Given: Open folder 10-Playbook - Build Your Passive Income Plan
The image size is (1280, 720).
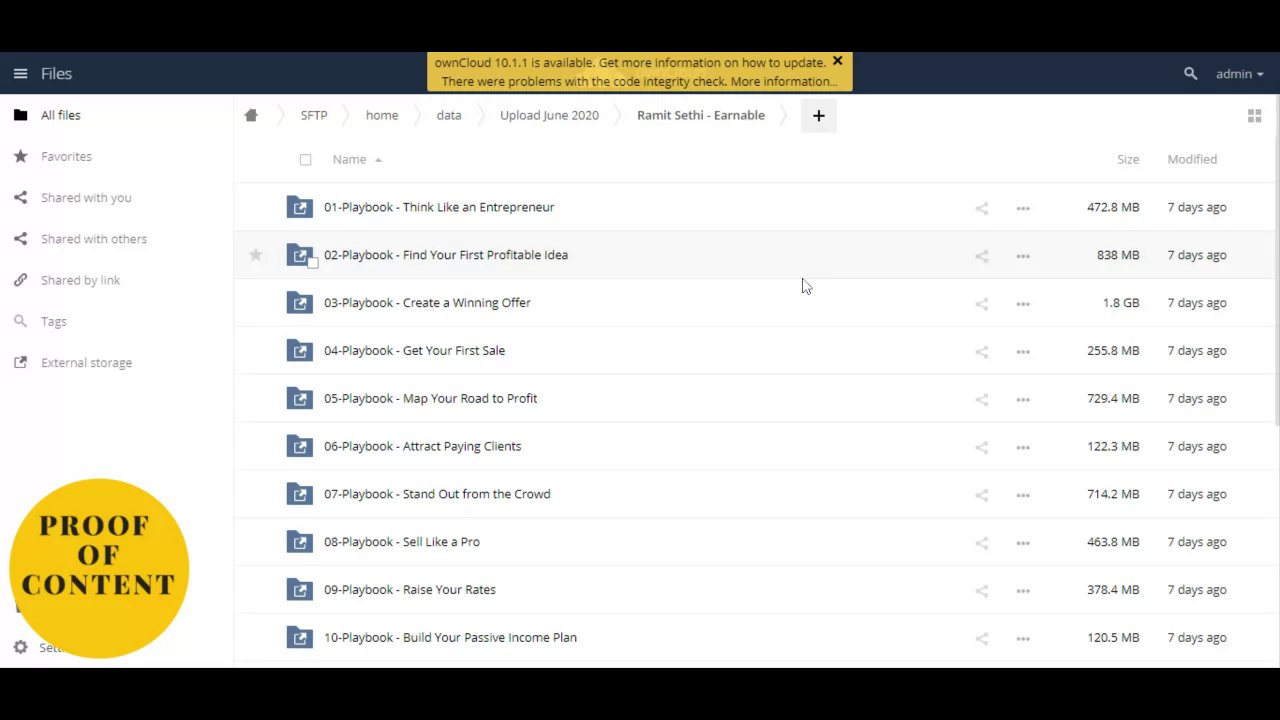Looking at the screenshot, I should (450, 638).
